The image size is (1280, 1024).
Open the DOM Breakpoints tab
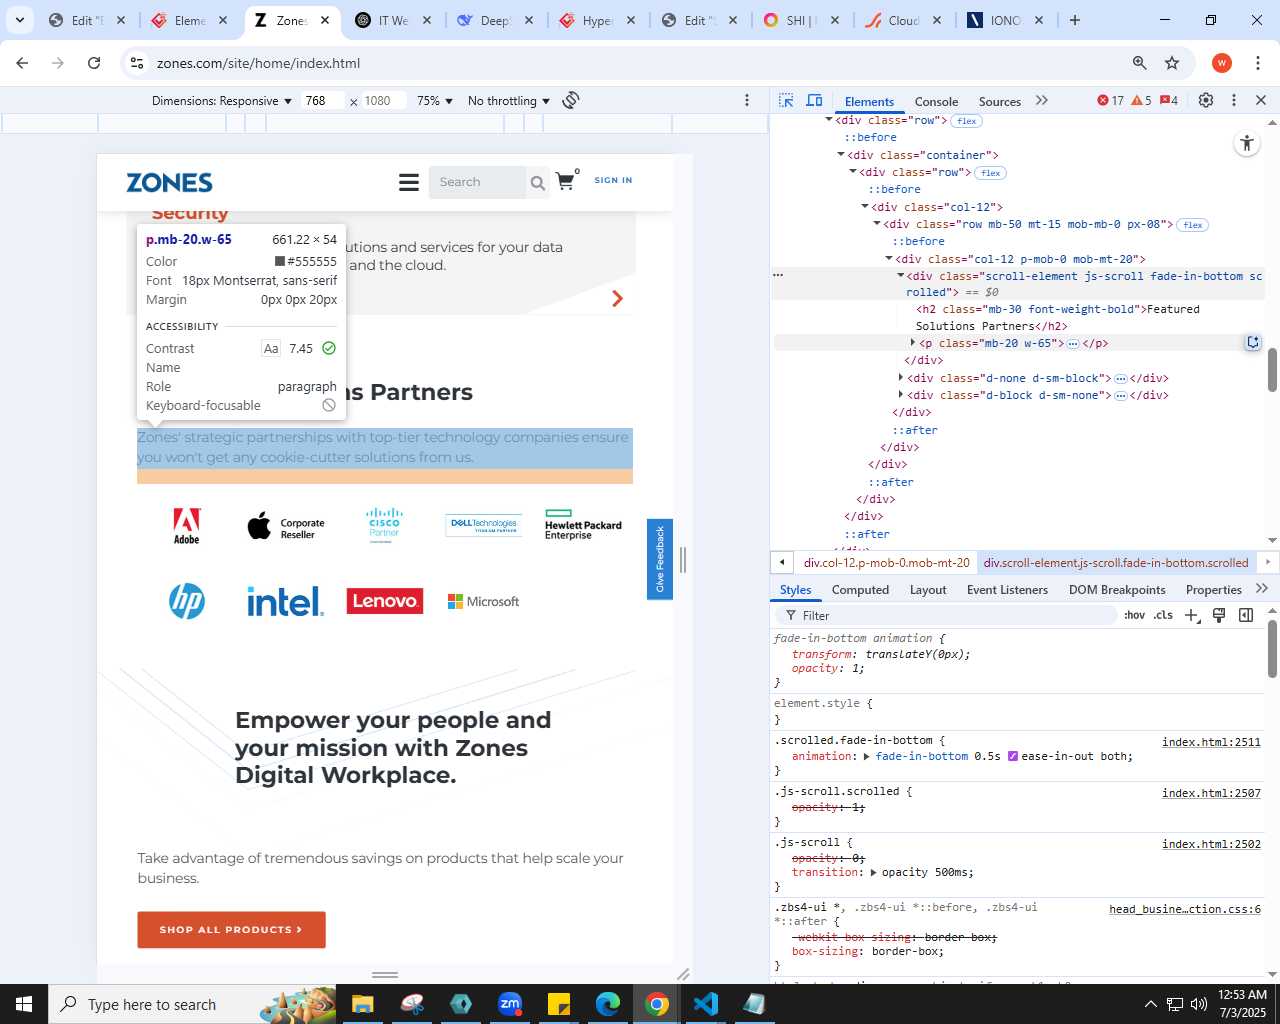point(1117,590)
